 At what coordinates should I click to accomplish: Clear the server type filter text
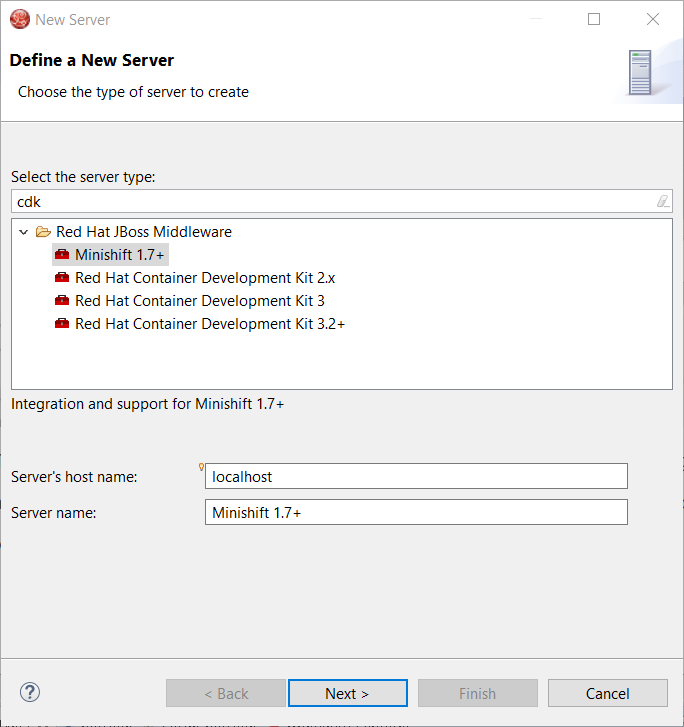662,201
